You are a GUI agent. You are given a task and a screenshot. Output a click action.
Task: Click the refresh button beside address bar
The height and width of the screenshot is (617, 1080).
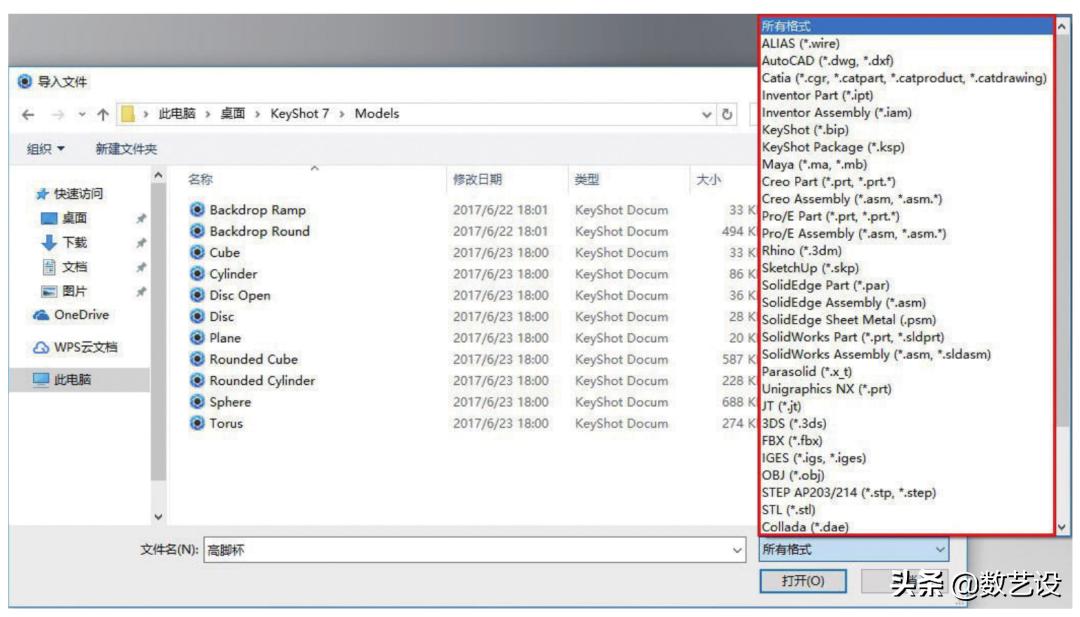(729, 114)
